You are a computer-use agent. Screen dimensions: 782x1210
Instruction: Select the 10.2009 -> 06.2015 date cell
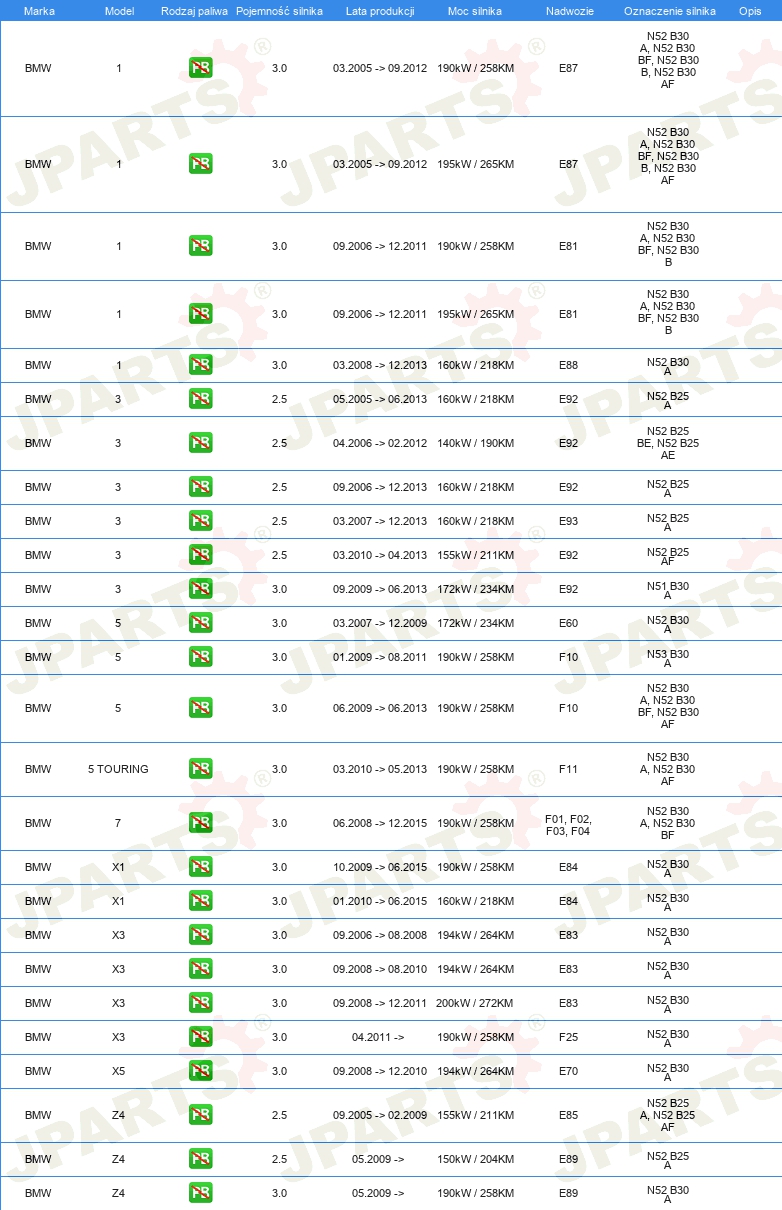click(380, 867)
